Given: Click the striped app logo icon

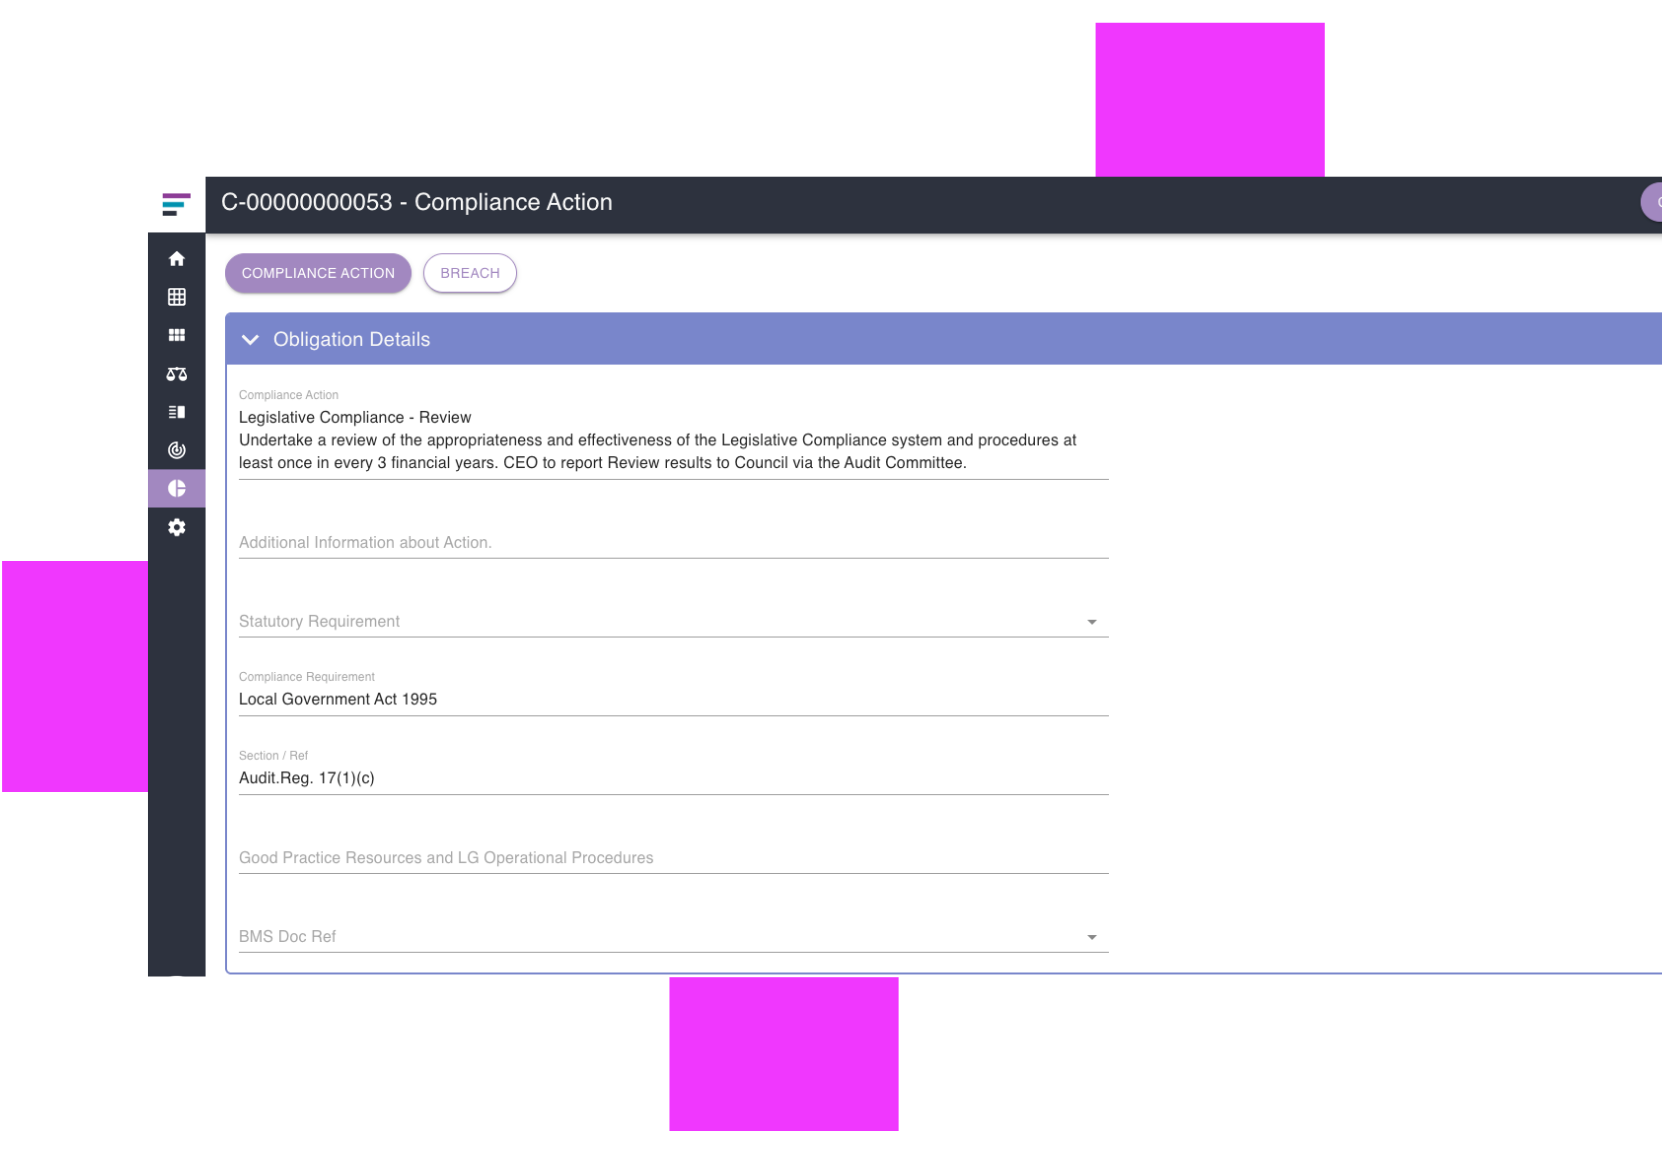Looking at the screenshot, I should pos(176,205).
